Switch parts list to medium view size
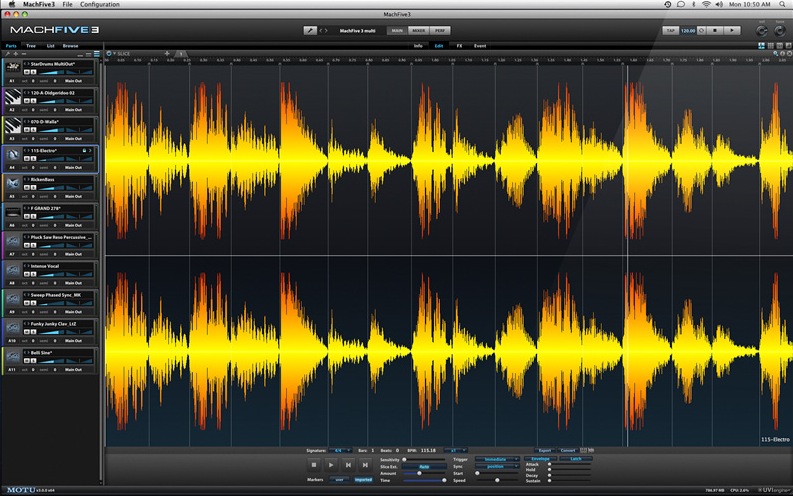This screenshot has height=496, width=793. coord(89,54)
